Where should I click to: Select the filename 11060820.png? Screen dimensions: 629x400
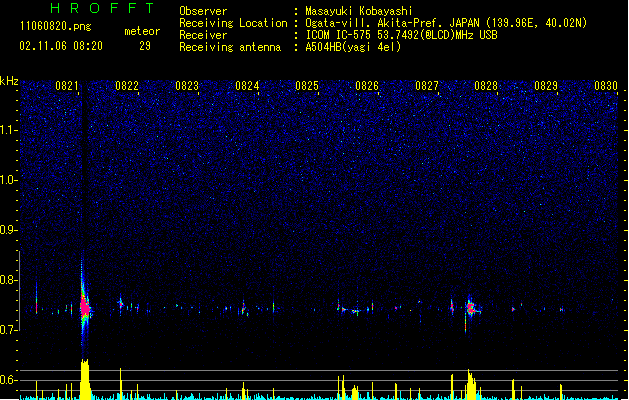tap(56, 26)
